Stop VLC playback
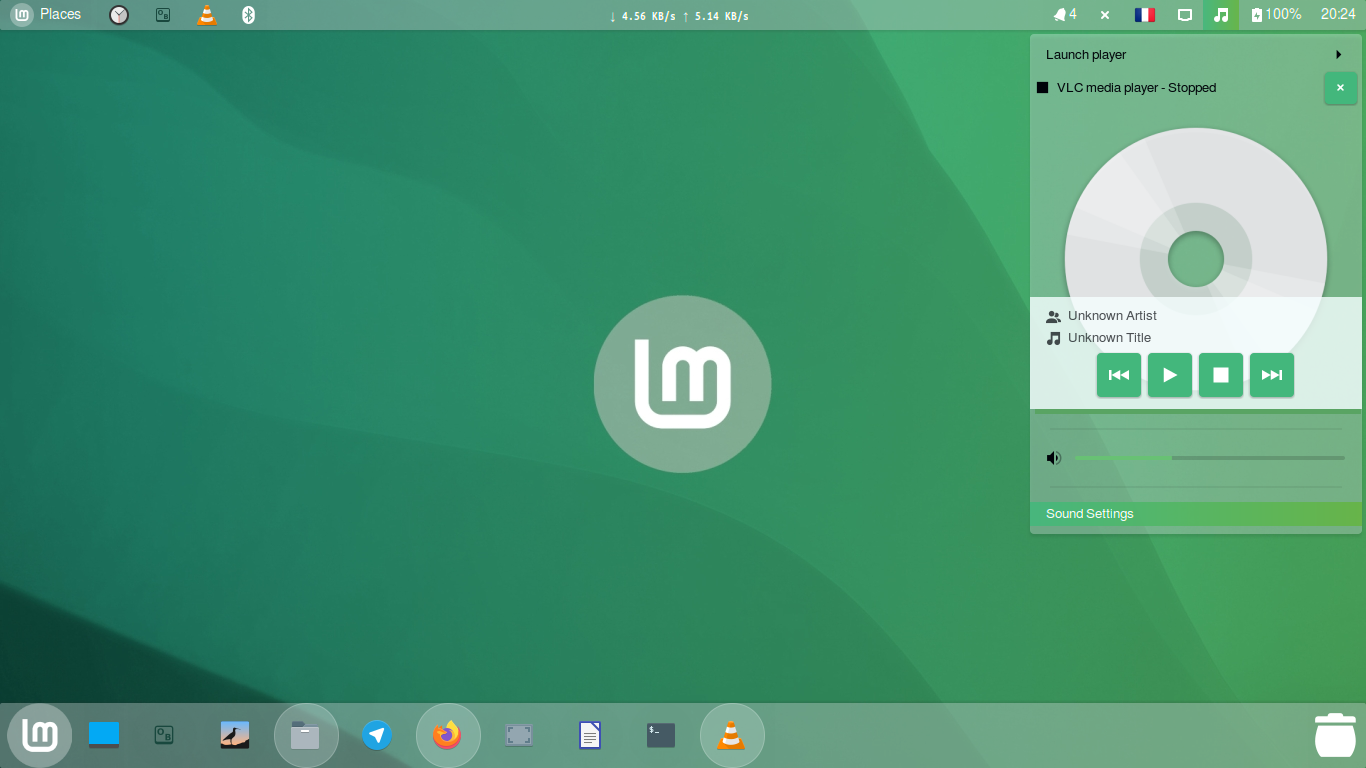The width and height of the screenshot is (1366, 768). (x=1221, y=375)
